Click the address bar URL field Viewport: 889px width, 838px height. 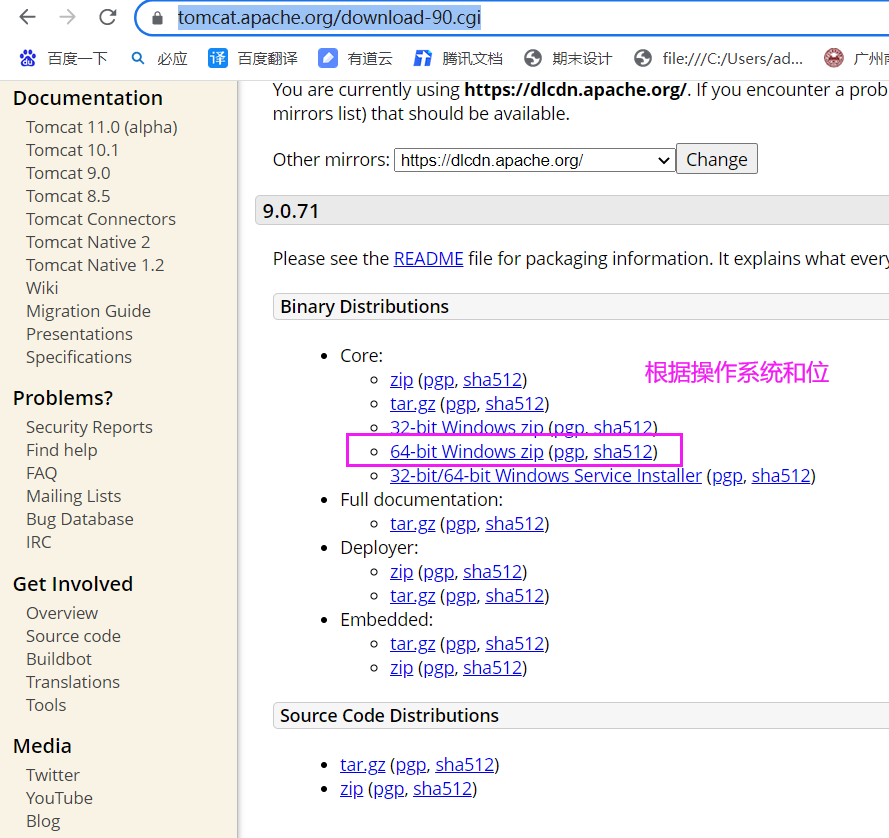click(510, 18)
